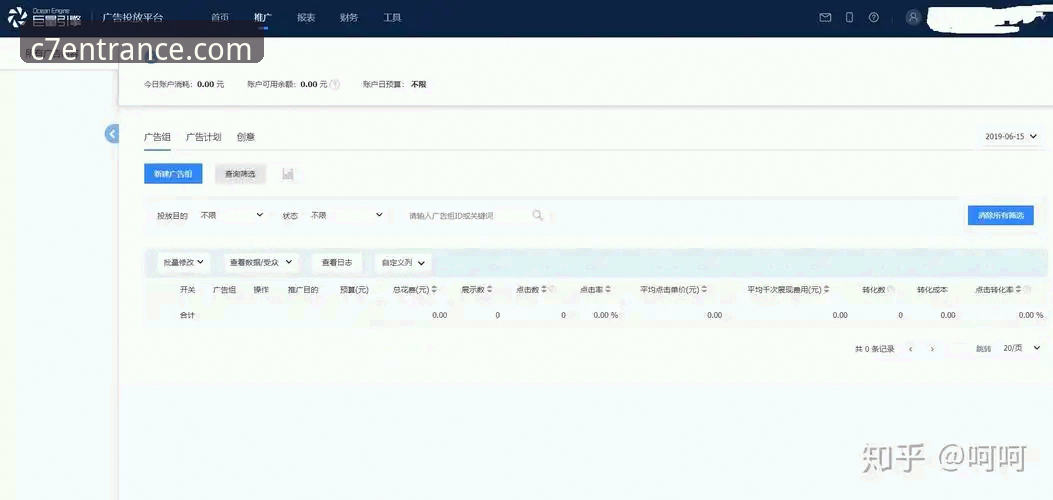Switch to the 广告计划 tab
The image size is (1053, 500).
(x=203, y=137)
